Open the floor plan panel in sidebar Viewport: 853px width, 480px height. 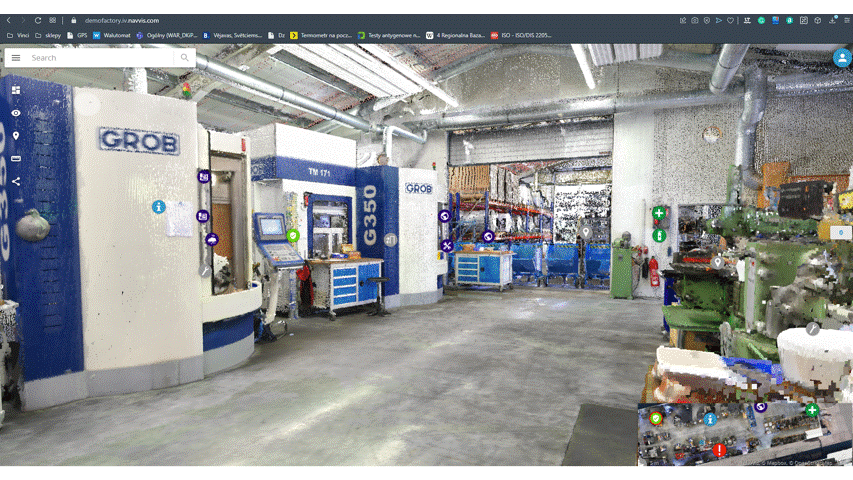click(16, 90)
